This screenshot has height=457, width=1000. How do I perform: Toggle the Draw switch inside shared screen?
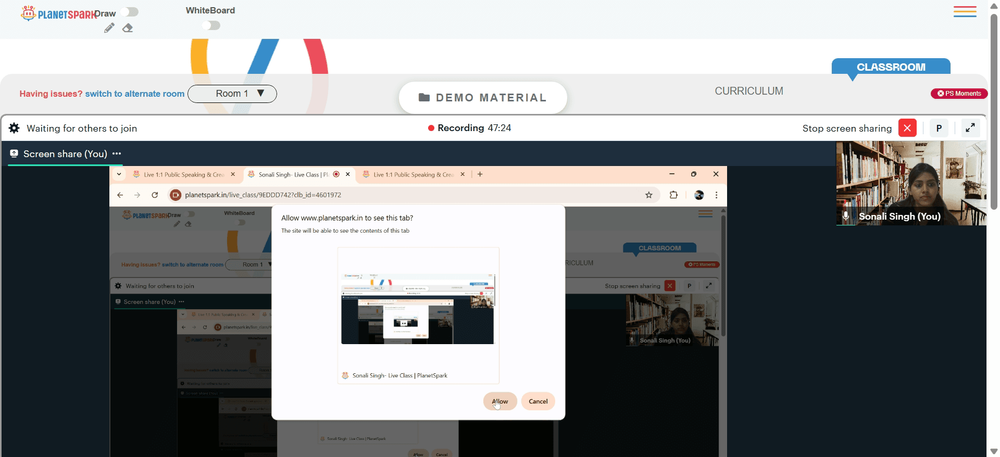[189, 214]
